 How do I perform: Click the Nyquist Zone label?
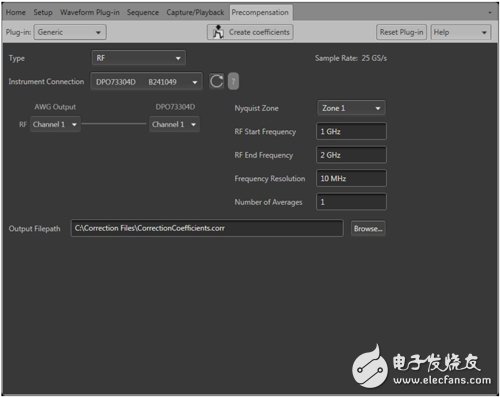coord(256,108)
